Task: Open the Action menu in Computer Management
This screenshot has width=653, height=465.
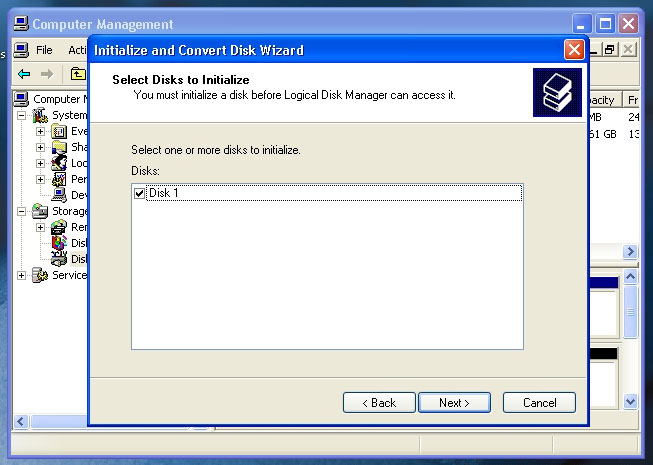Action: pos(77,50)
